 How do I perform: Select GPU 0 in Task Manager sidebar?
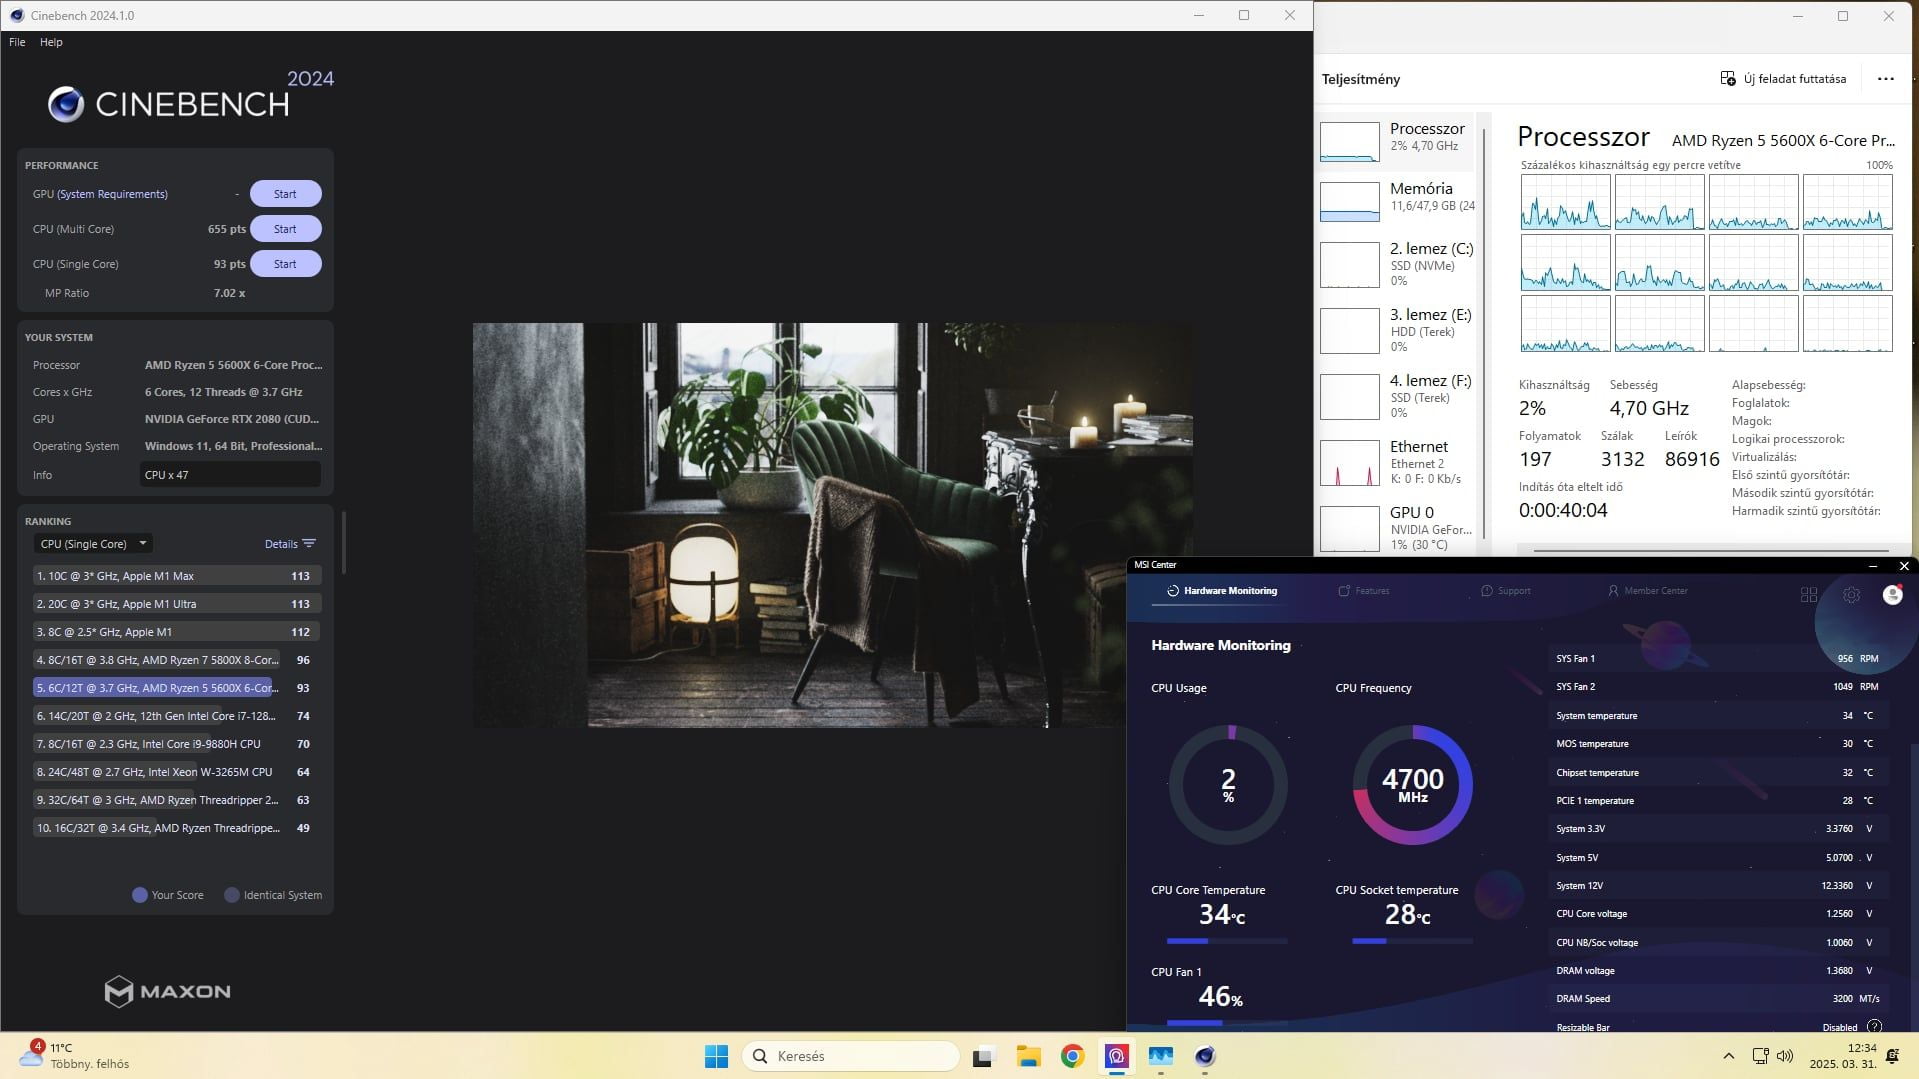(x=1397, y=528)
